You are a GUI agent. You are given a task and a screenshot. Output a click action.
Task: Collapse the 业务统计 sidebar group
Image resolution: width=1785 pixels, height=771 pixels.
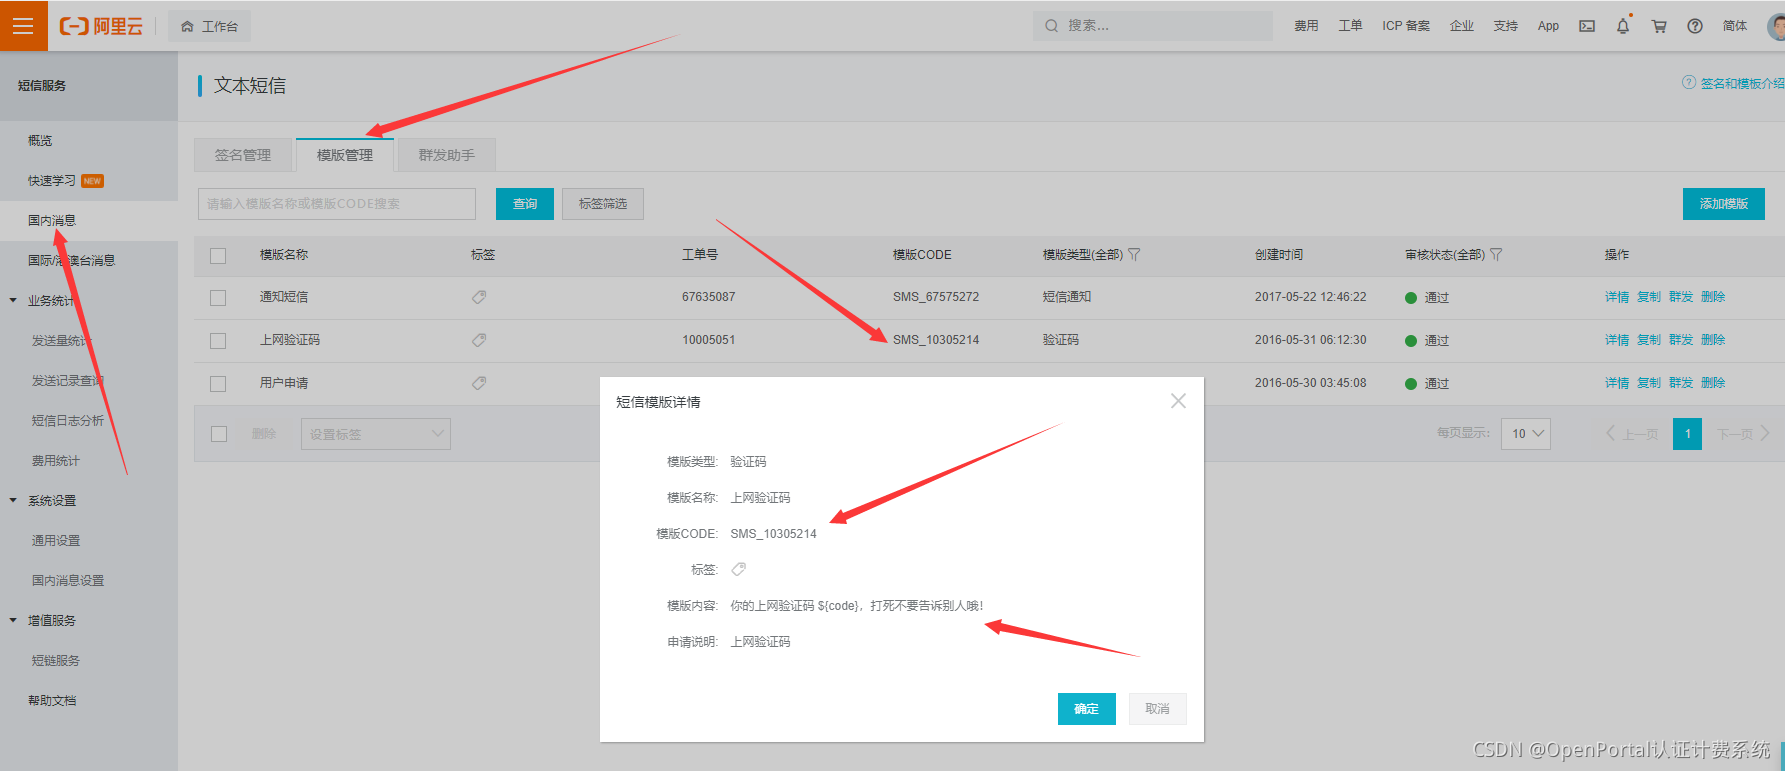(x=13, y=300)
